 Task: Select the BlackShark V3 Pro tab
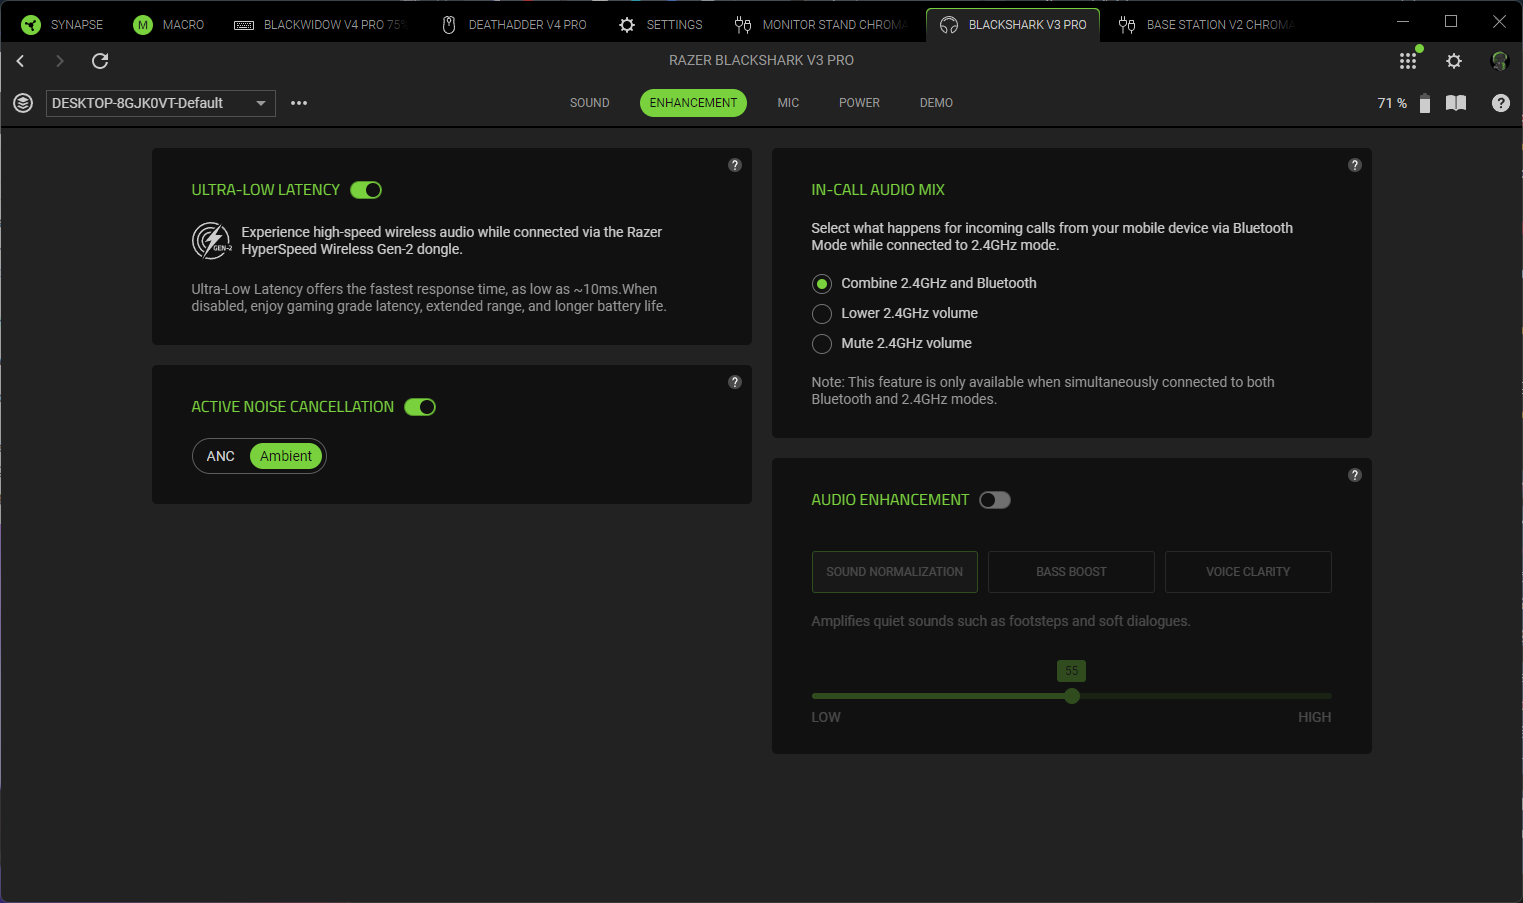click(x=1013, y=24)
